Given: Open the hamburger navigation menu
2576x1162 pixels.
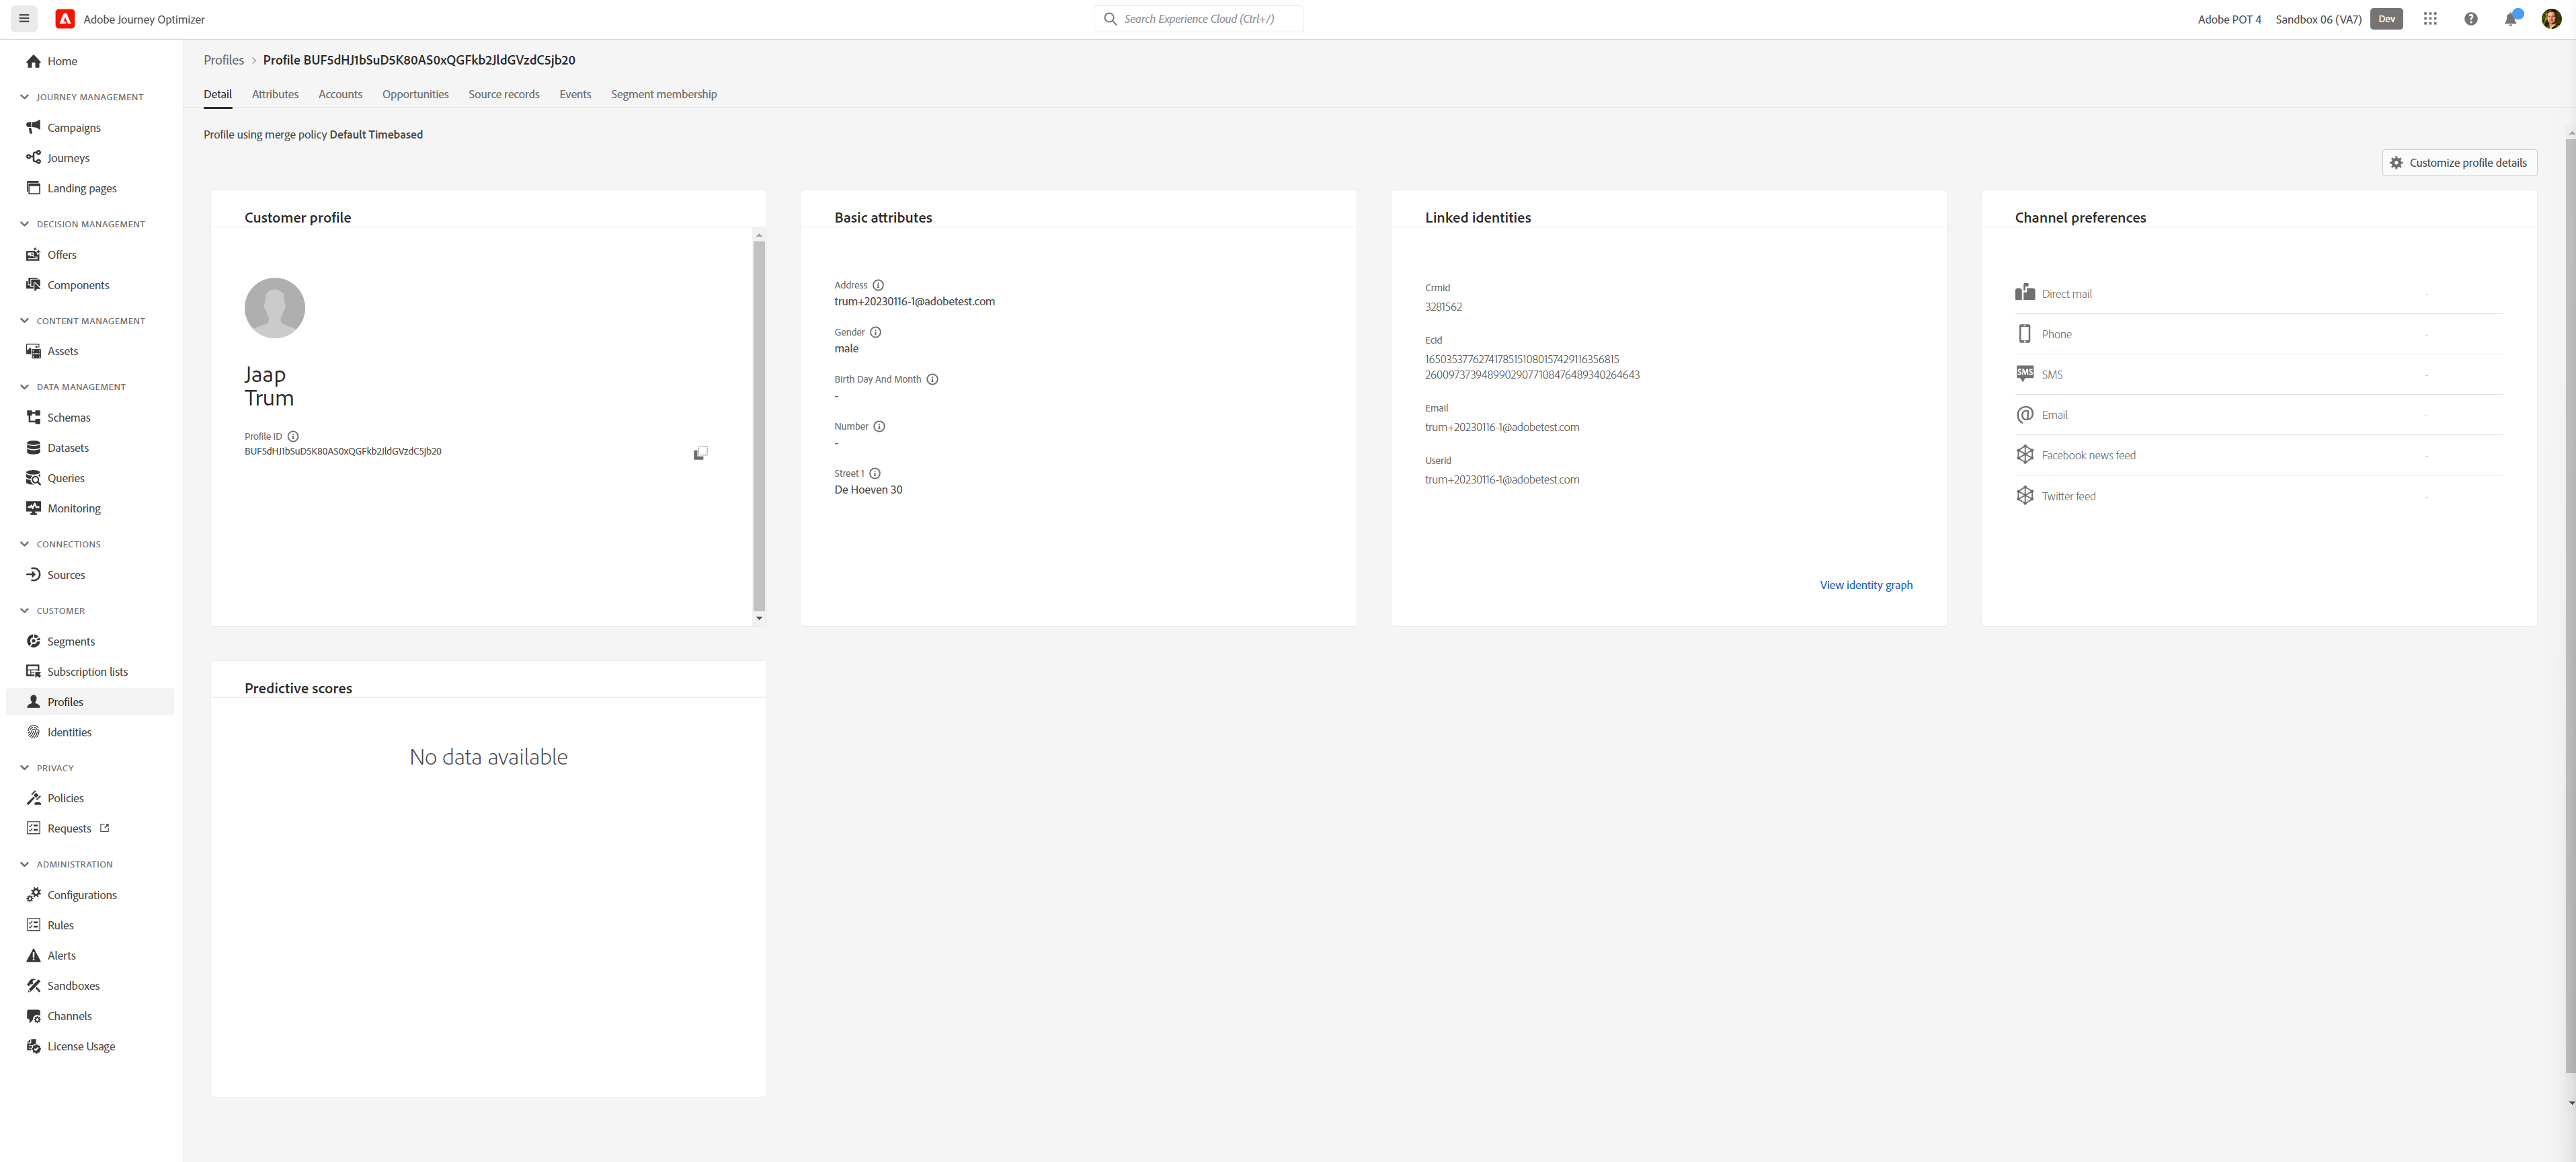Looking at the screenshot, I should (24, 19).
